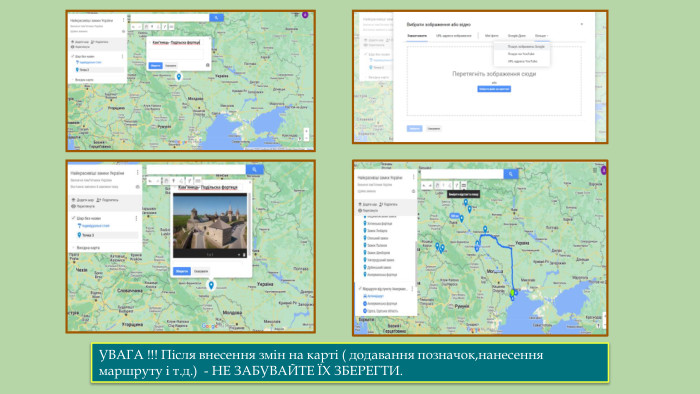
Task: Click the search button in the top-left map screenshot
Action: tap(217, 18)
